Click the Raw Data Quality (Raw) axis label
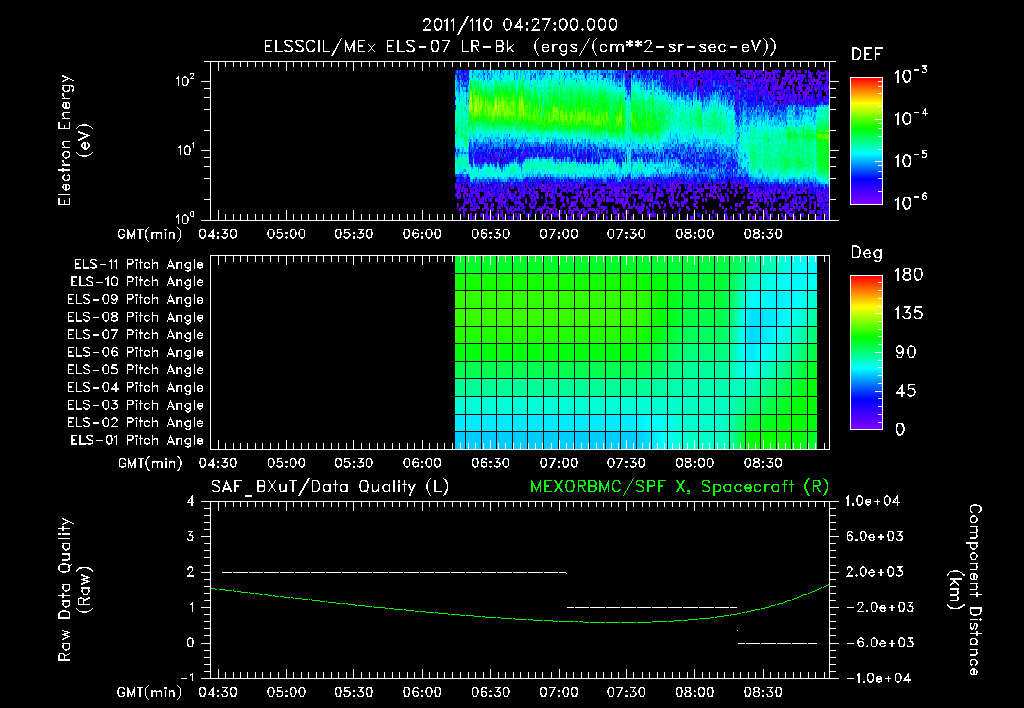Image resolution: width=1024 pixels, height=708 pixels. pyautogui.click(x=74, y=590)
